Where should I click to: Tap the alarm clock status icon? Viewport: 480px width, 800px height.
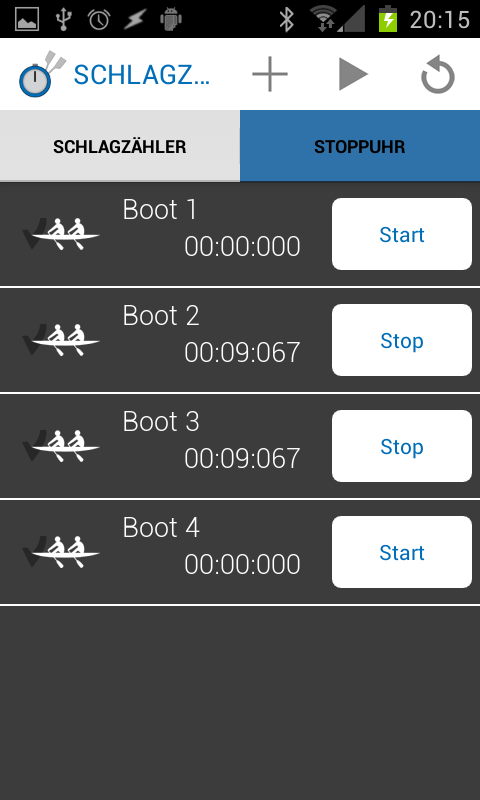(99, 20)
